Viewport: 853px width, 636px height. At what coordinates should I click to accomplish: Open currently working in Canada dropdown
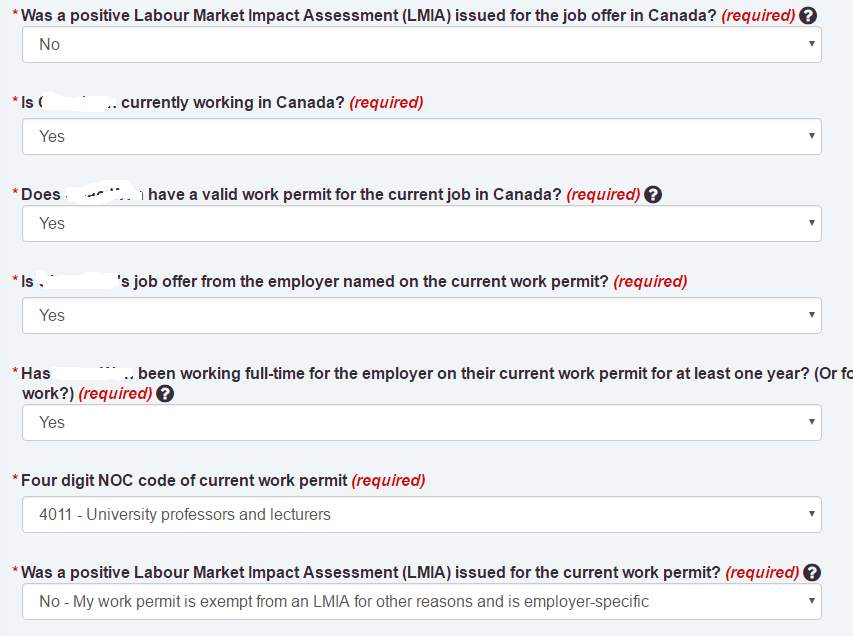click(x=422, y=137)
